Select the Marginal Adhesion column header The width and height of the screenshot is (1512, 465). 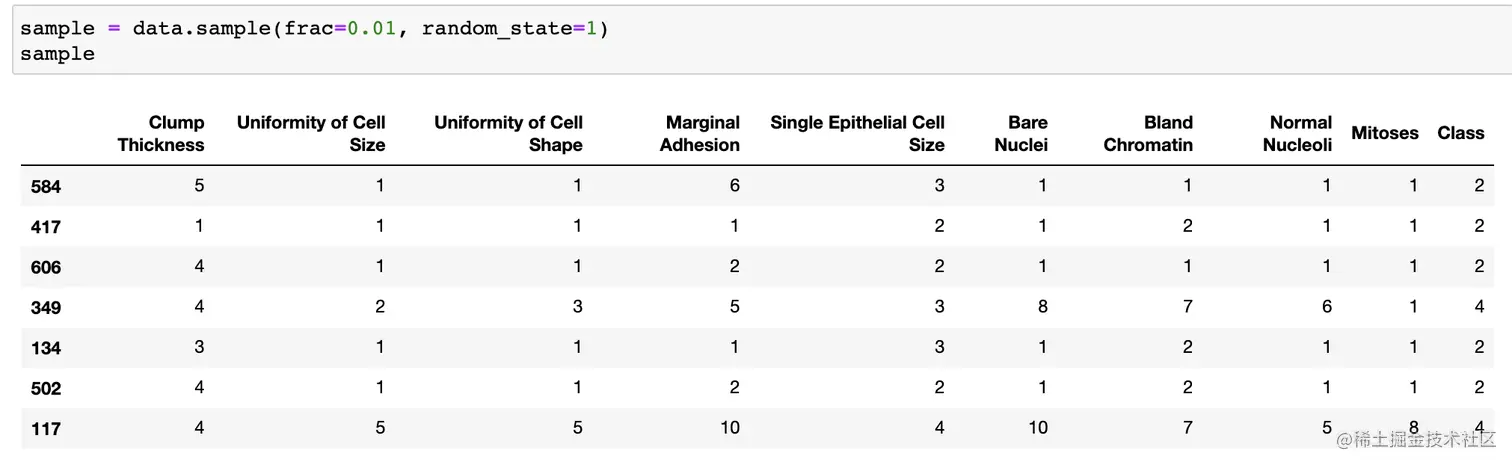702,133
